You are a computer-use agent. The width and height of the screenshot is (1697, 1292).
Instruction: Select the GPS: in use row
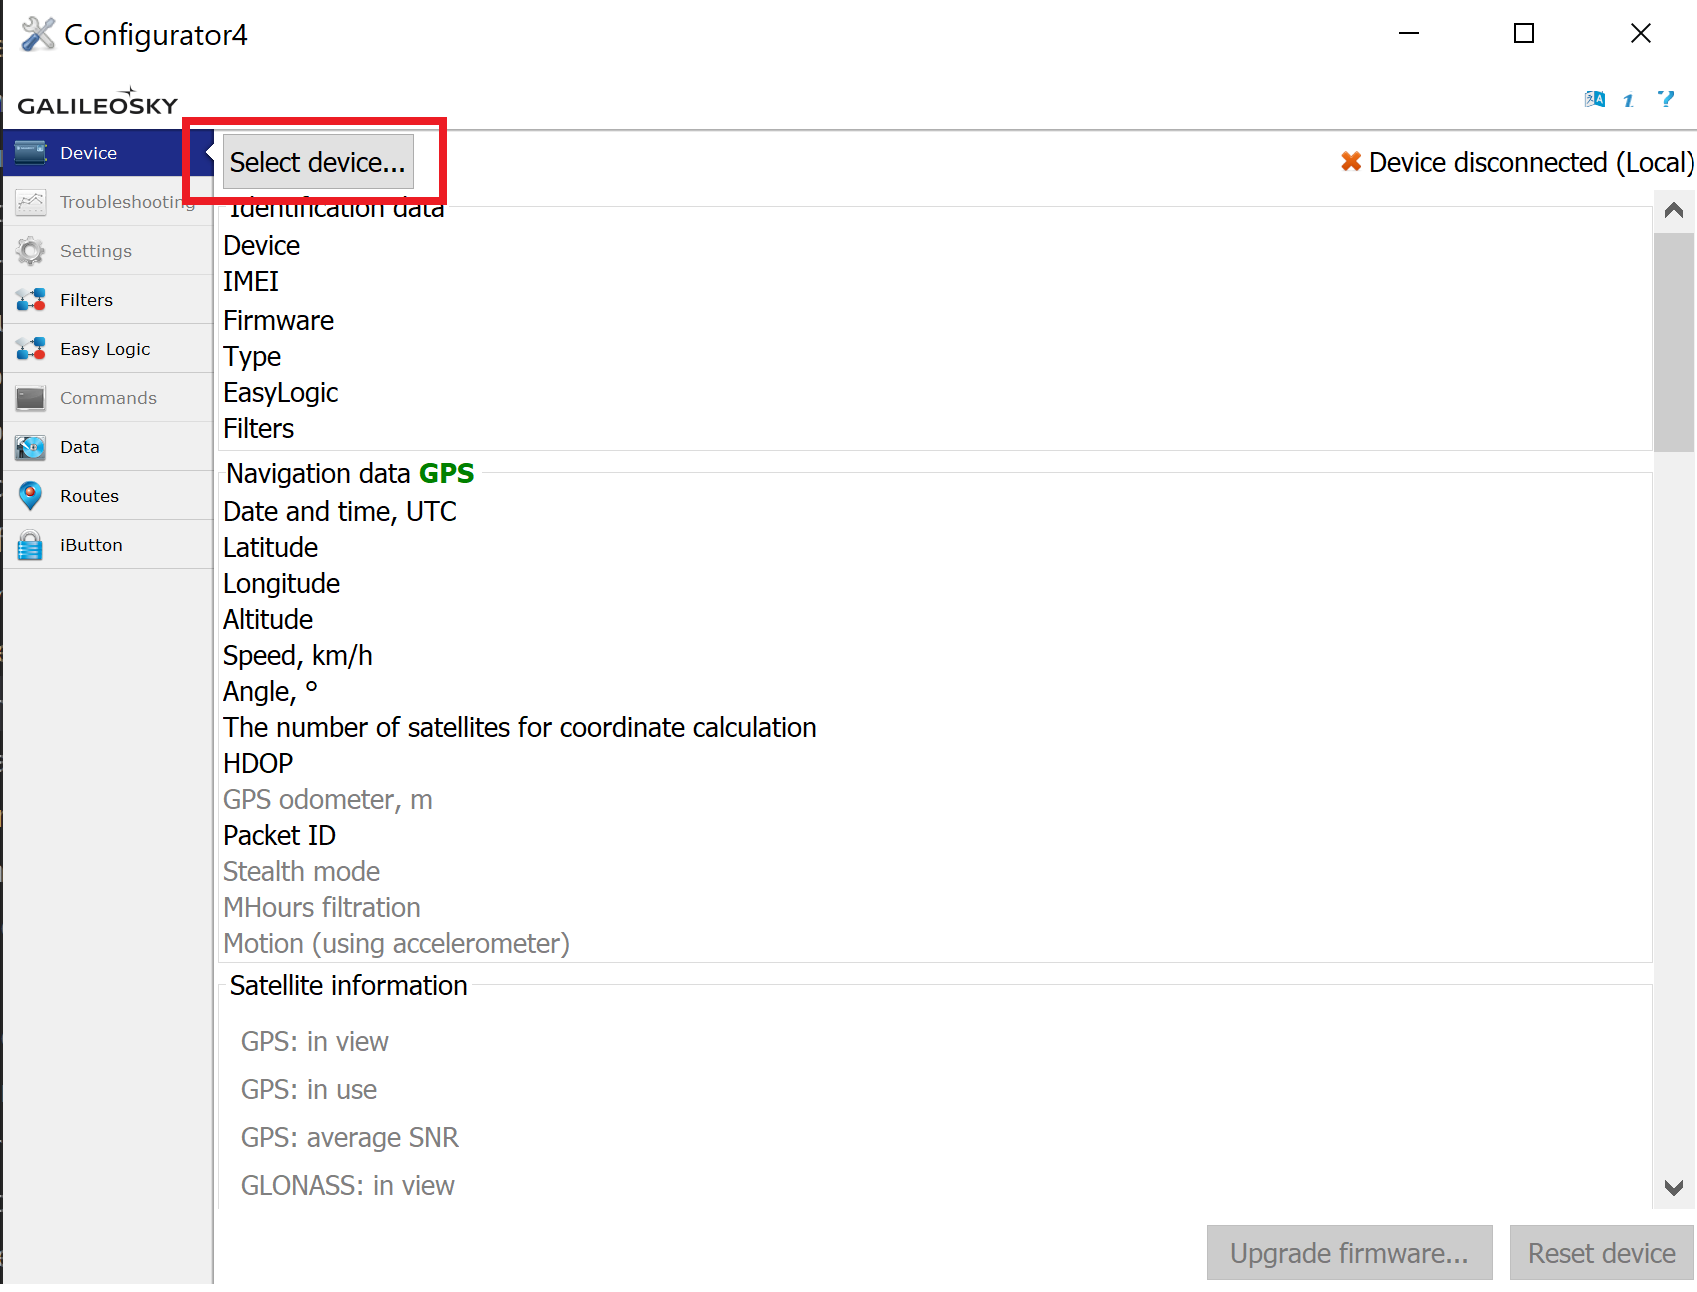tap(309, 1090)
